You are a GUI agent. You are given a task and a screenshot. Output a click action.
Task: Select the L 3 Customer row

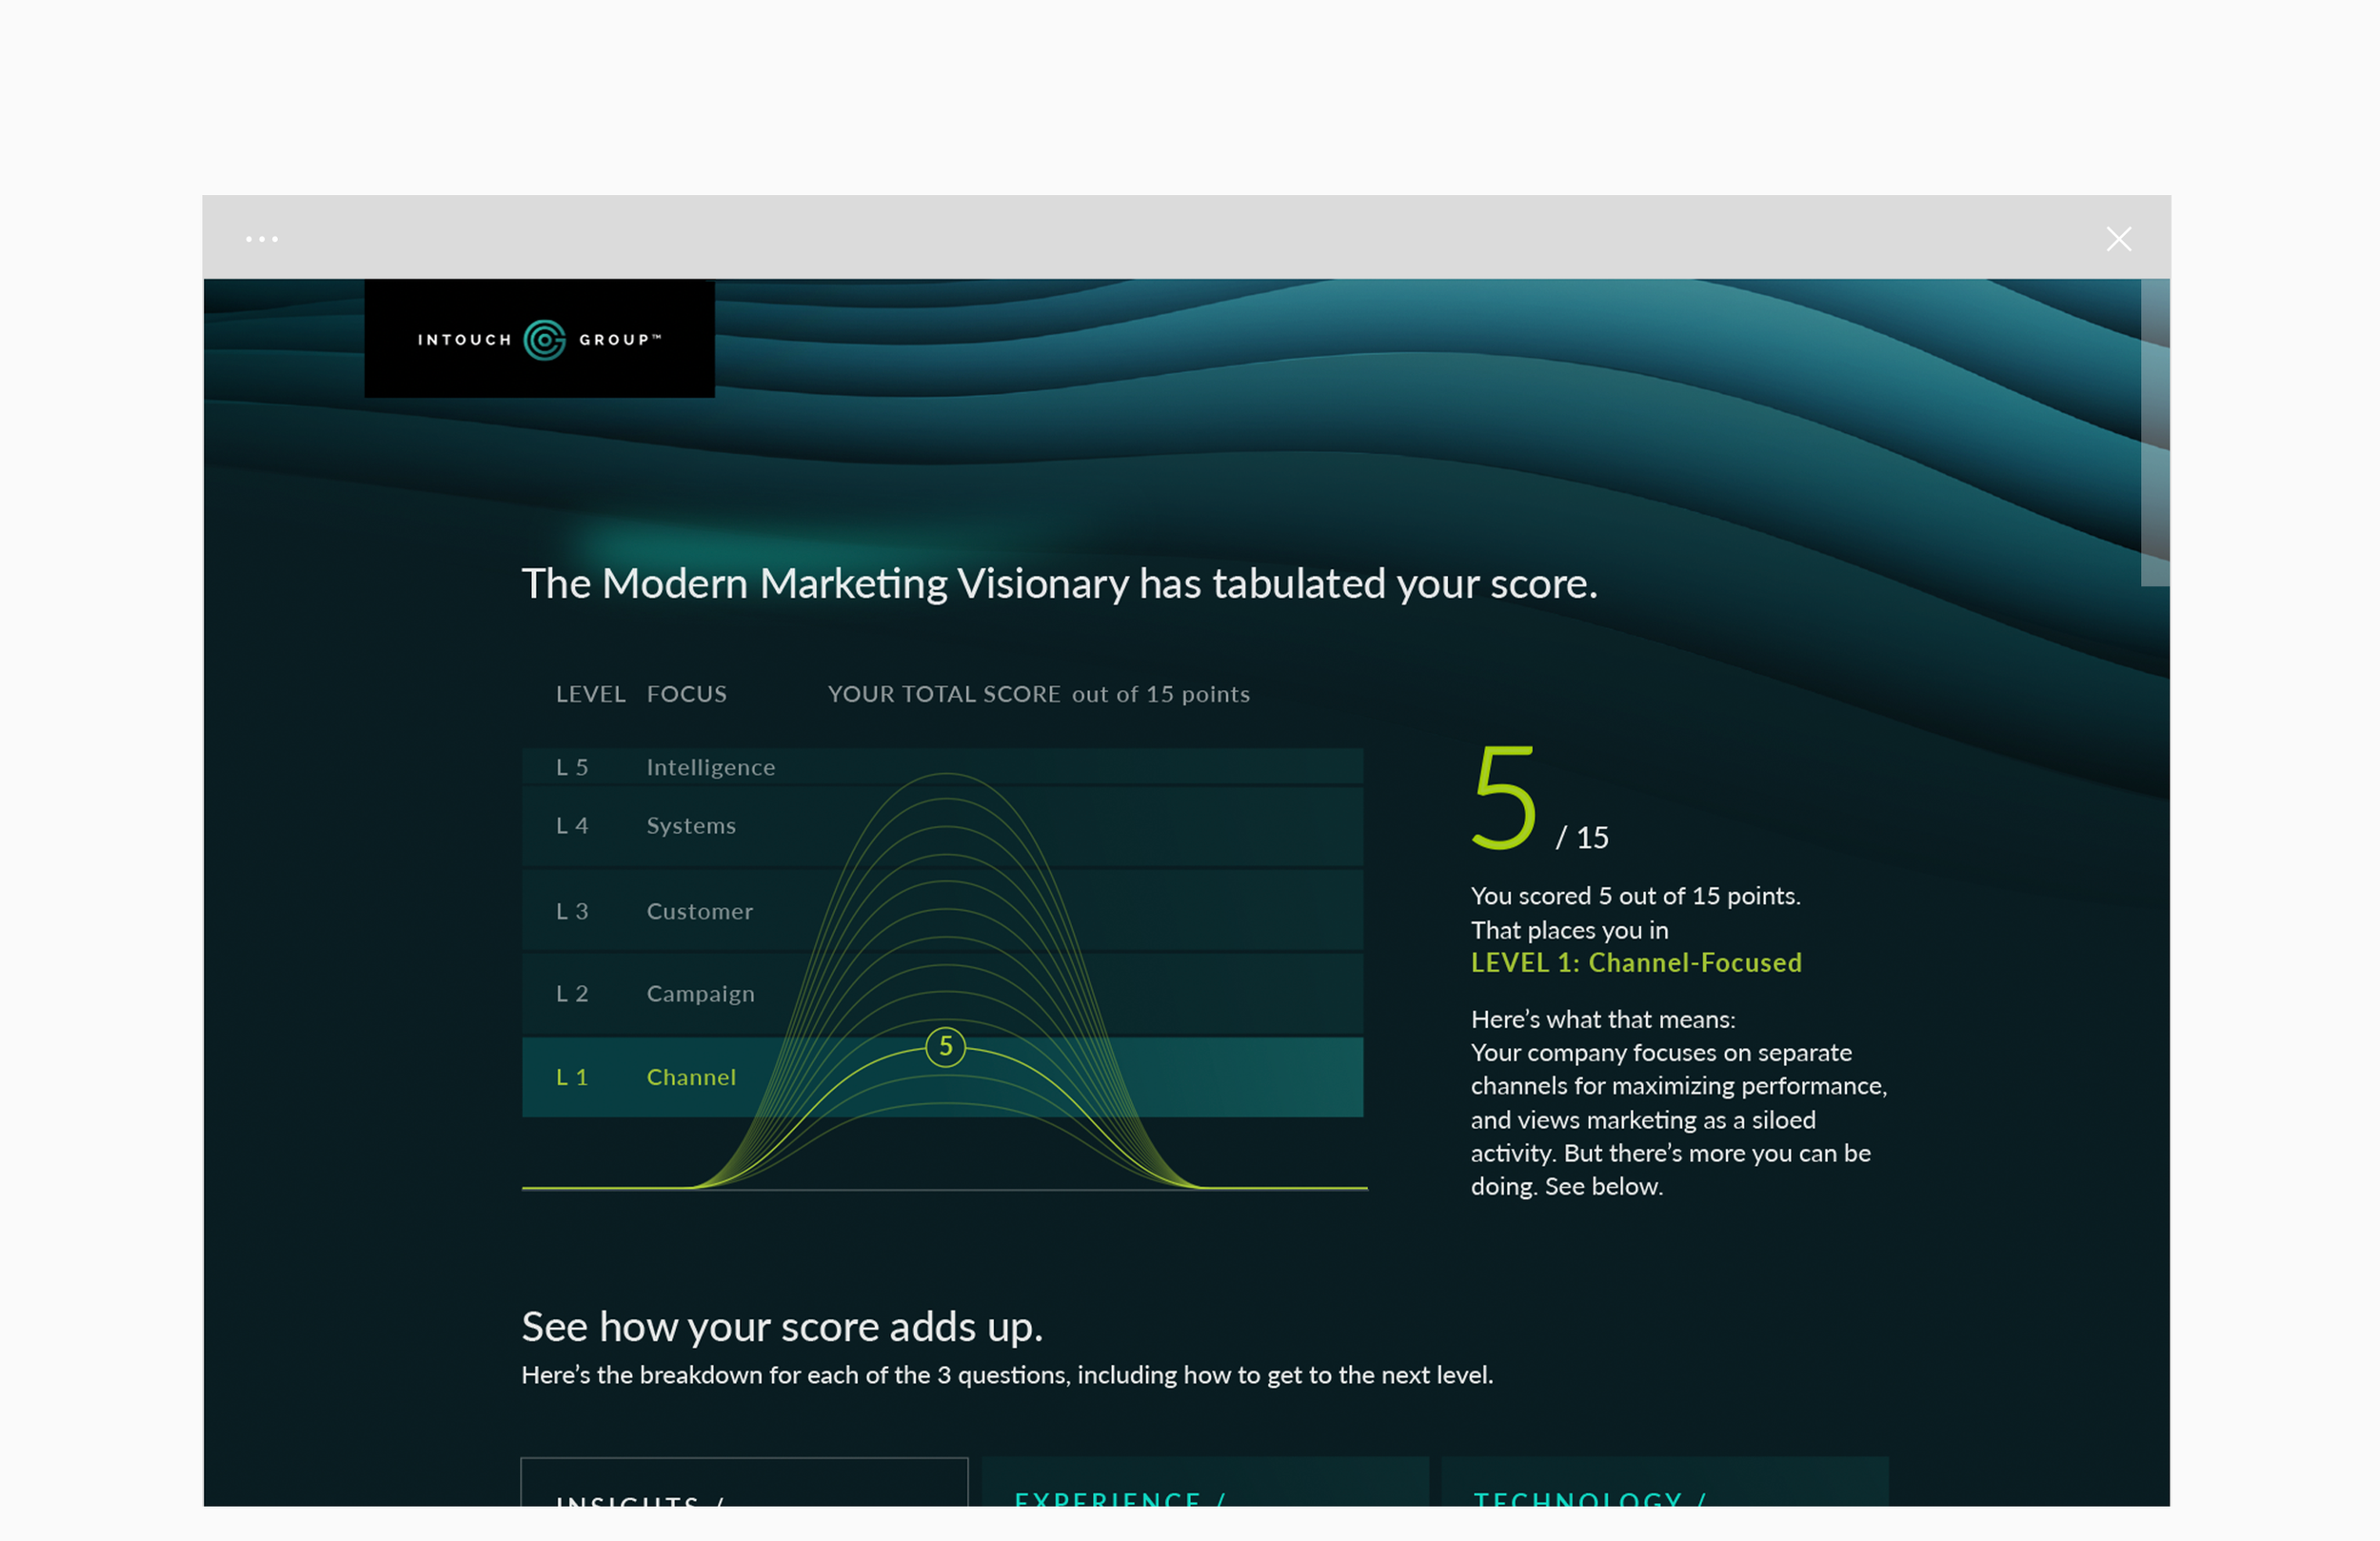[x=942, y=910]
